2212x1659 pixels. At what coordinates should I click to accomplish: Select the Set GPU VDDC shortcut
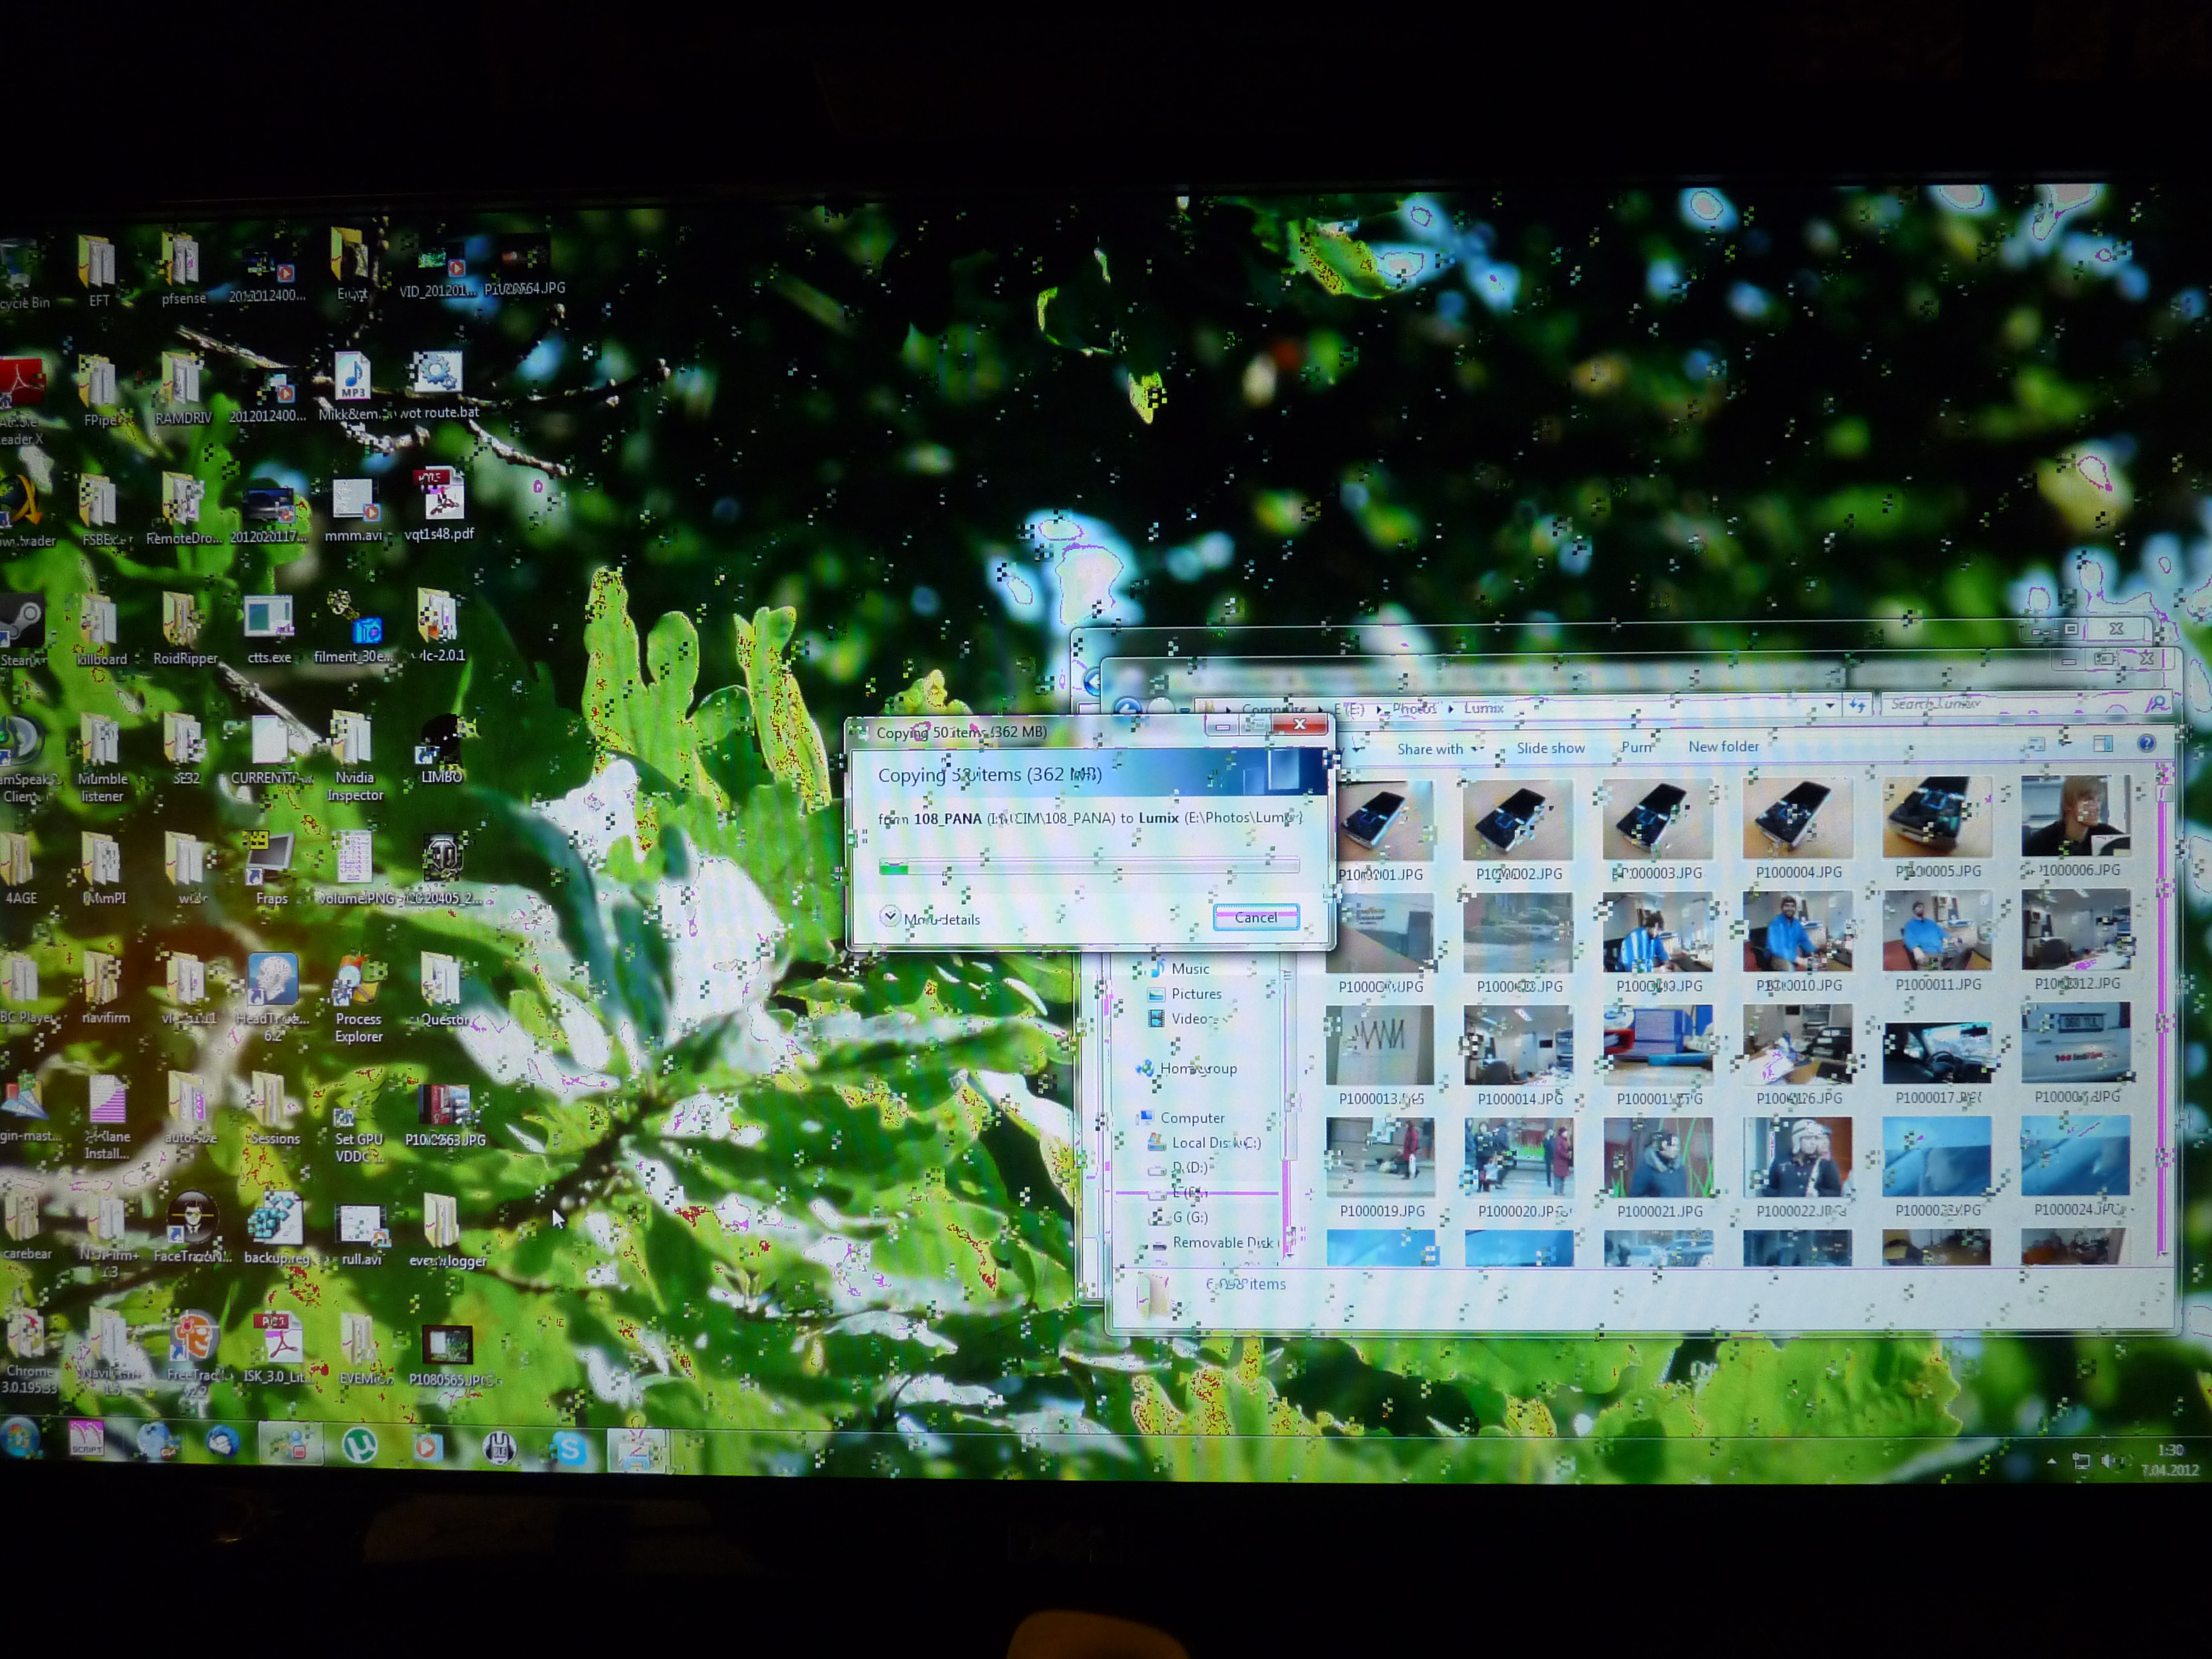pos(358,1133)
